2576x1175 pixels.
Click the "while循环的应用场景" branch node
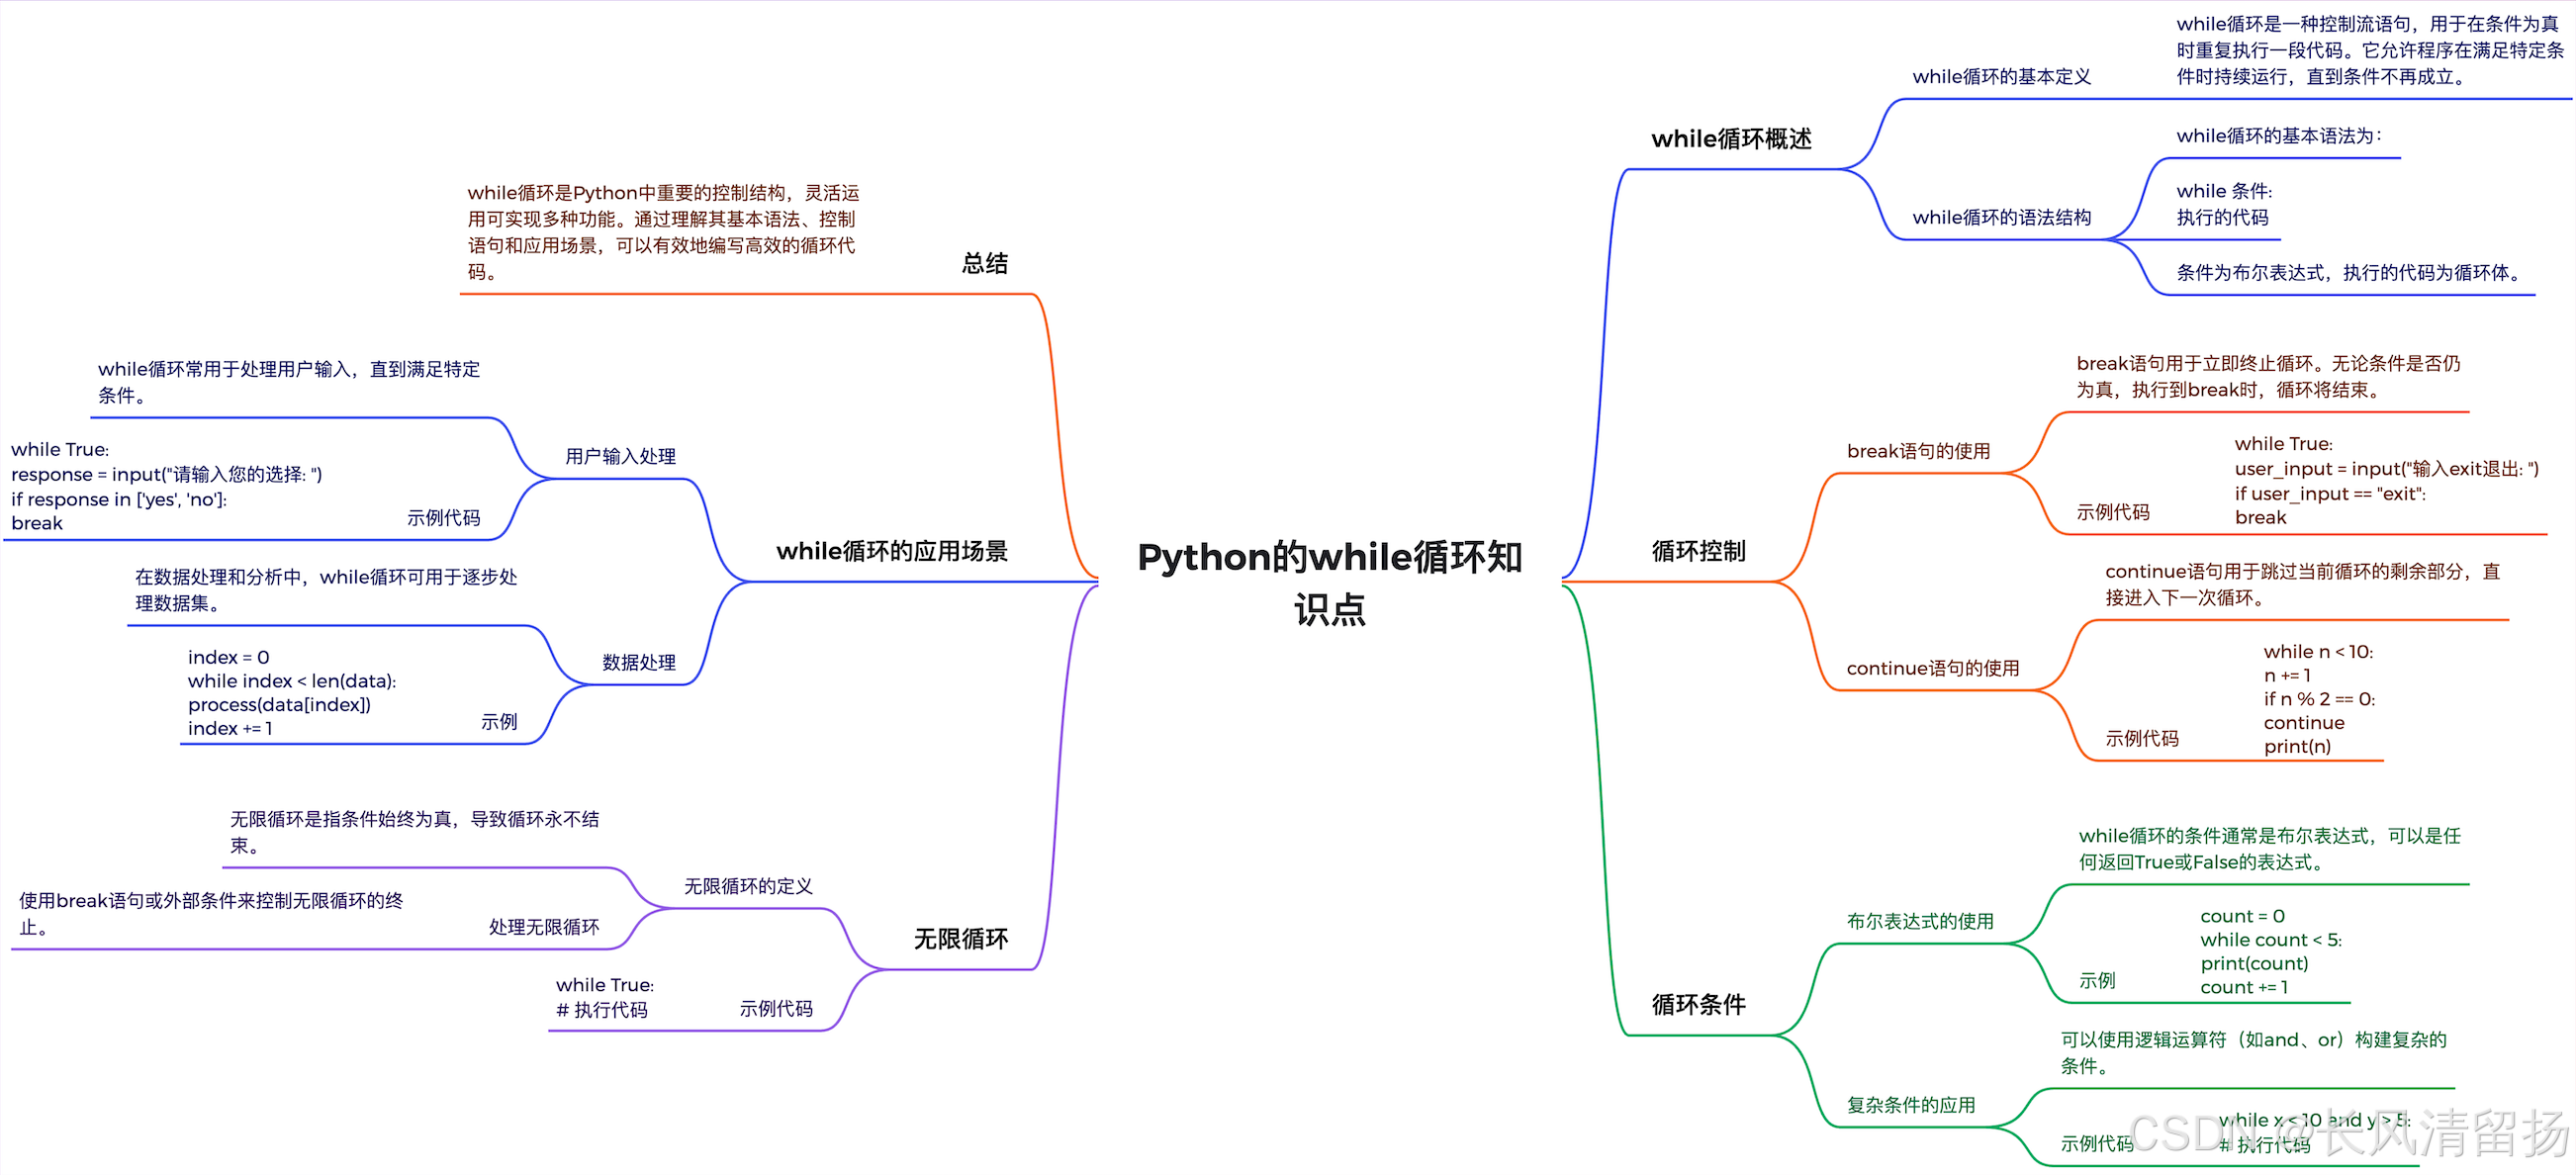pos(891,551)
